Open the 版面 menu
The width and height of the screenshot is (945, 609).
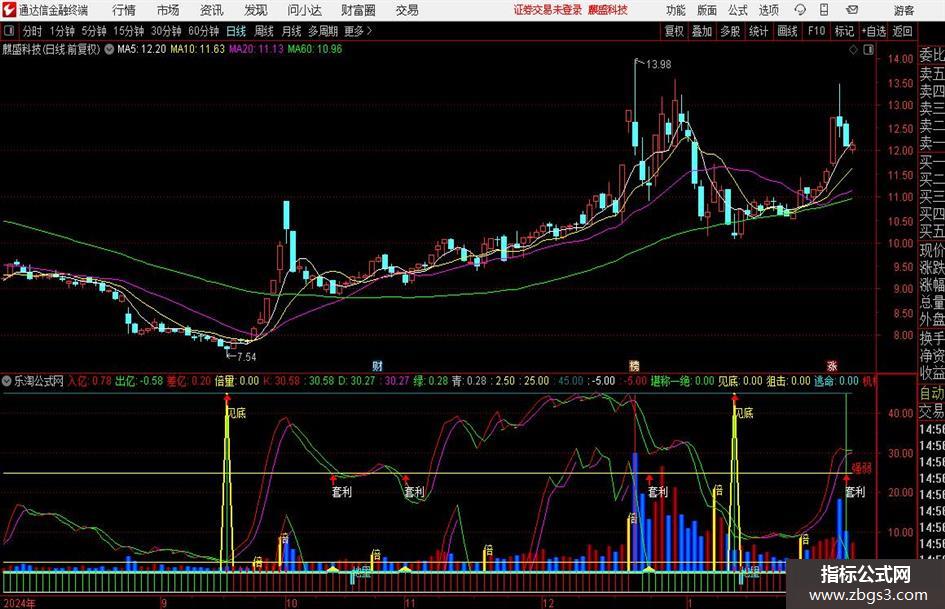pos(706,10)
